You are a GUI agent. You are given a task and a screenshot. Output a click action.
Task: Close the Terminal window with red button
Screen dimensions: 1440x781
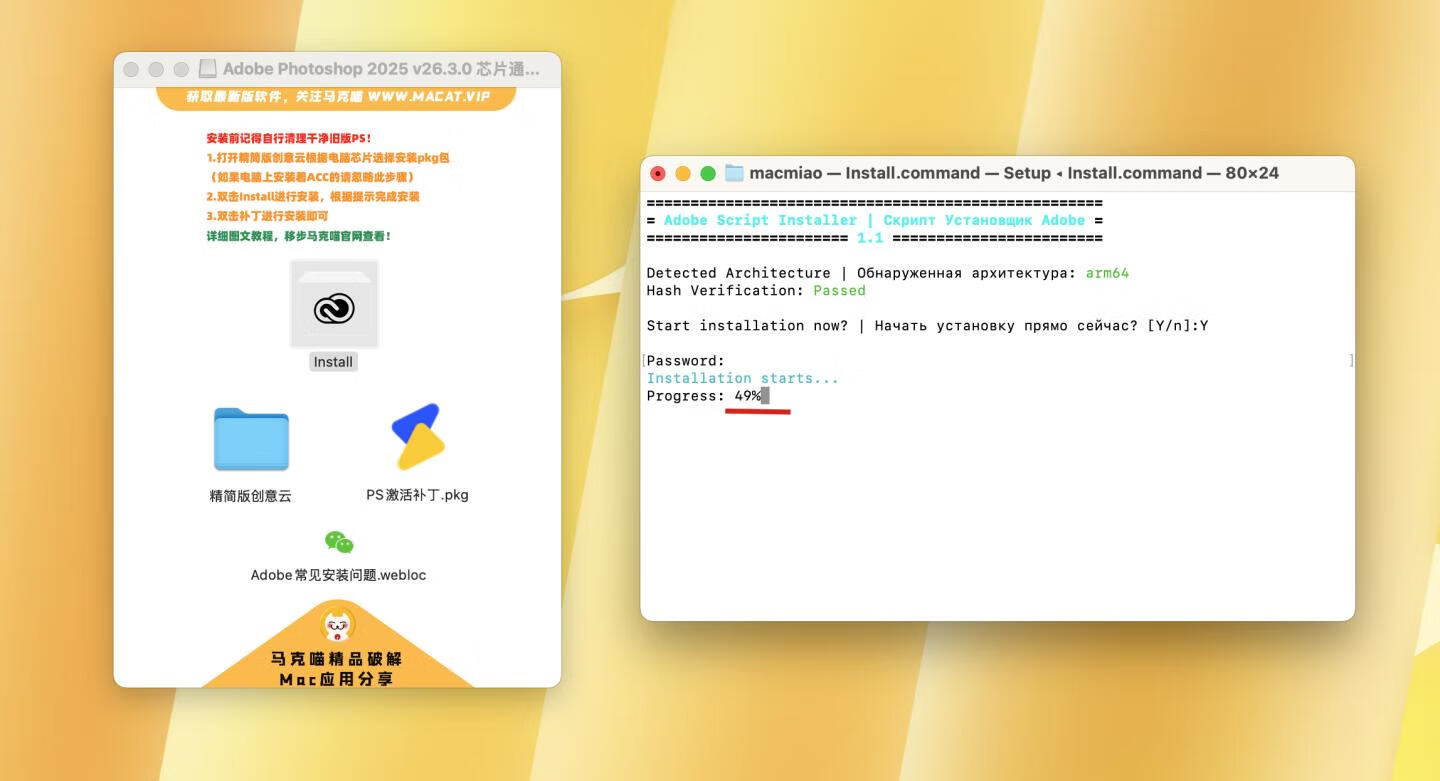tap(658, 173)
